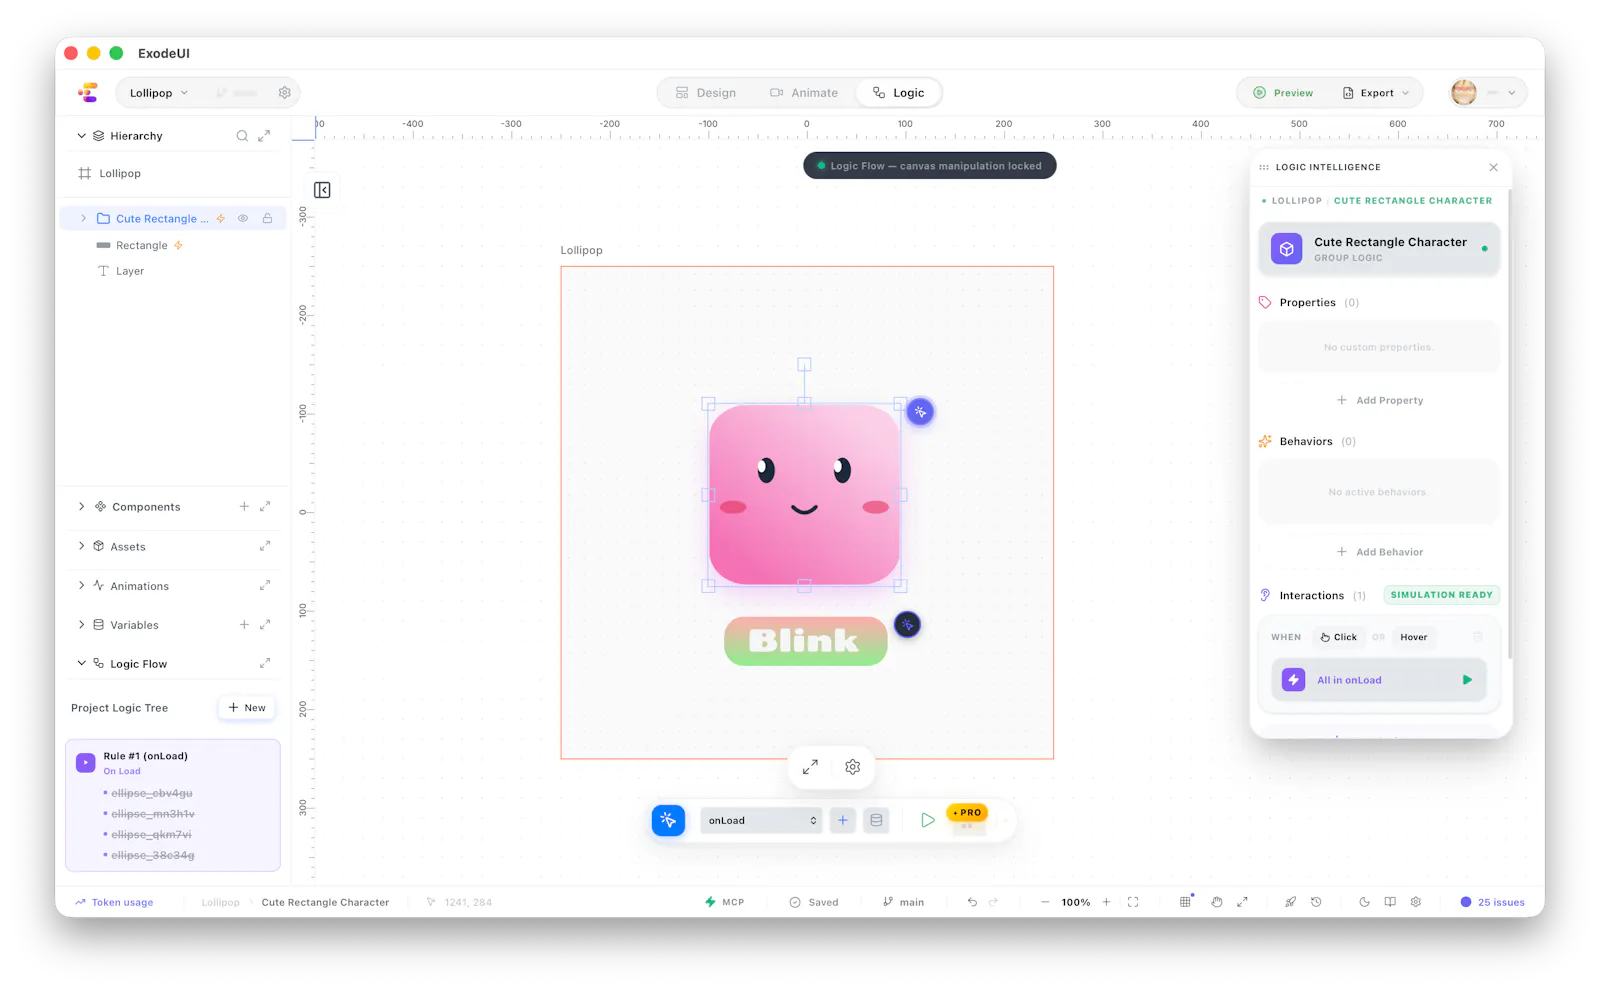Select Rule #1 (onLoad) card

tap(173, 805)
